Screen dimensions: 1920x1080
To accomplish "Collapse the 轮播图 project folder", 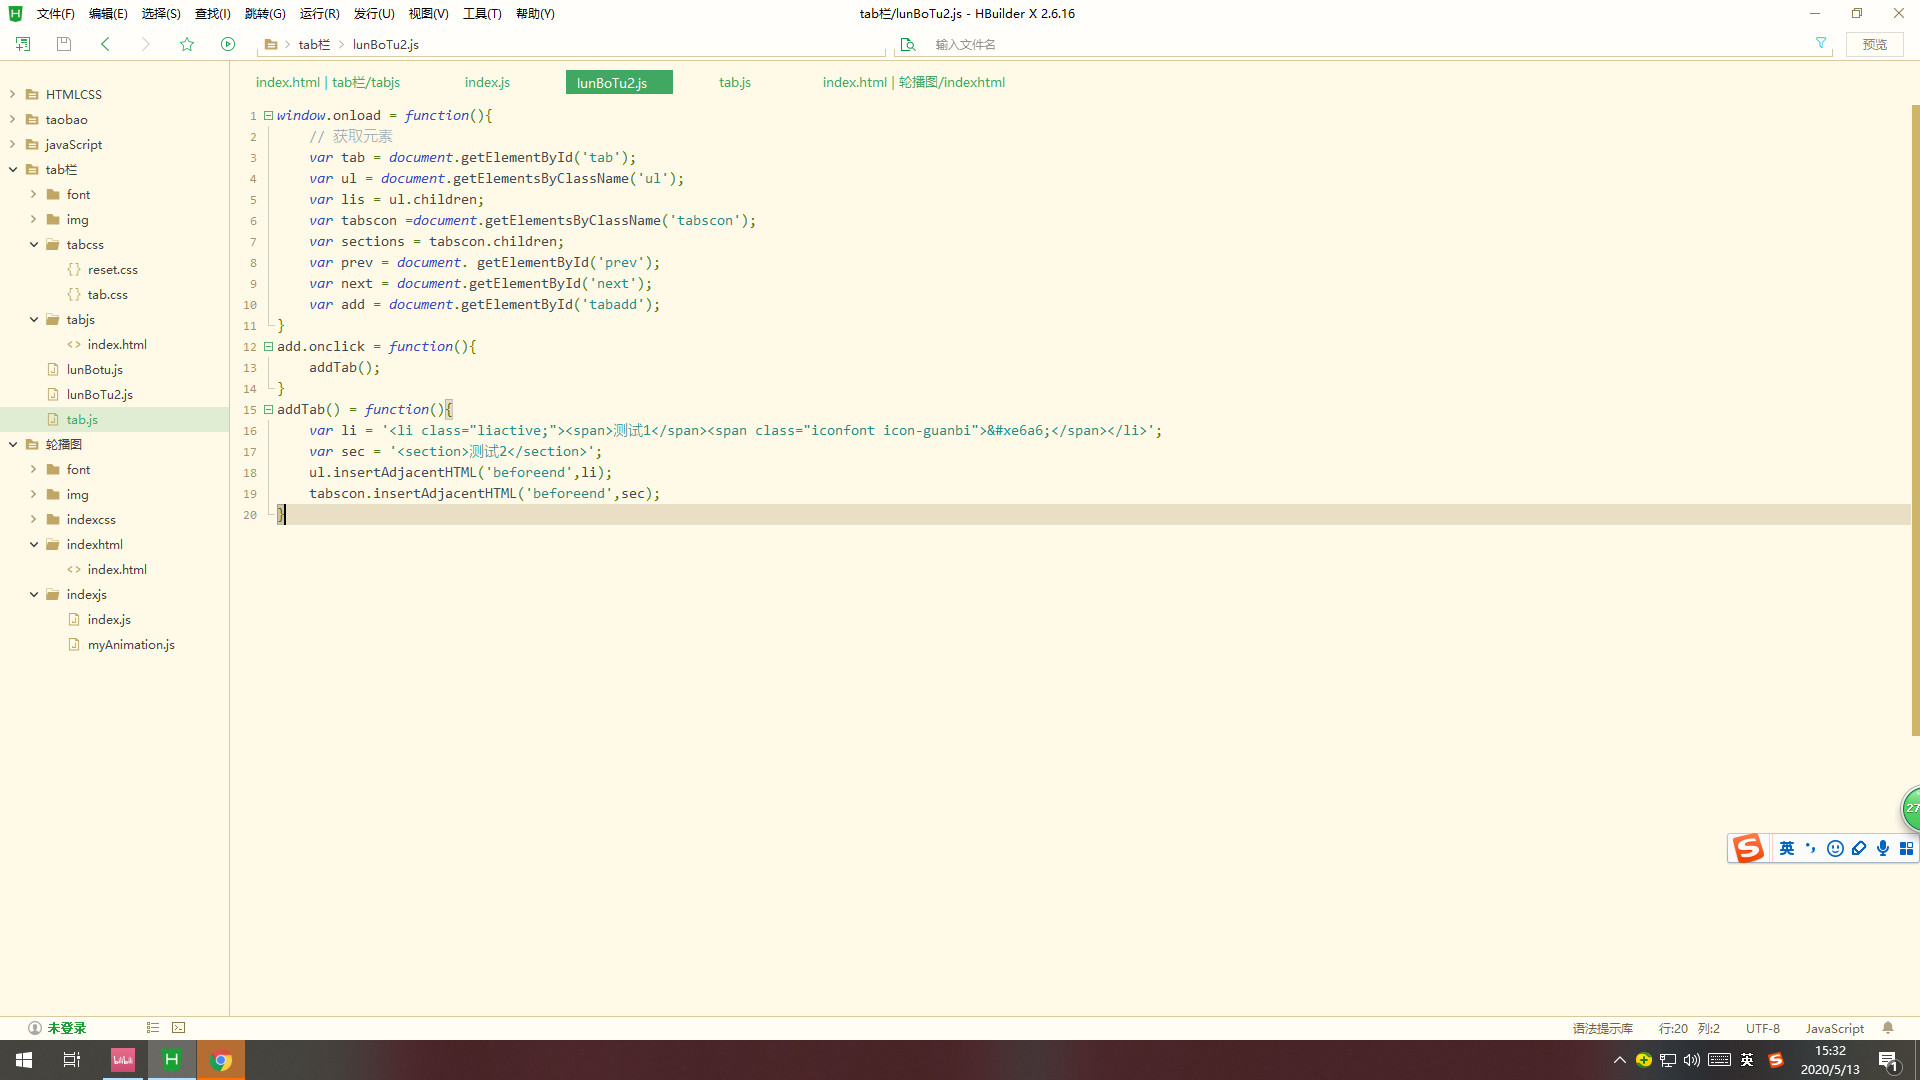I will pyautogui.click(x=12, y=444).
